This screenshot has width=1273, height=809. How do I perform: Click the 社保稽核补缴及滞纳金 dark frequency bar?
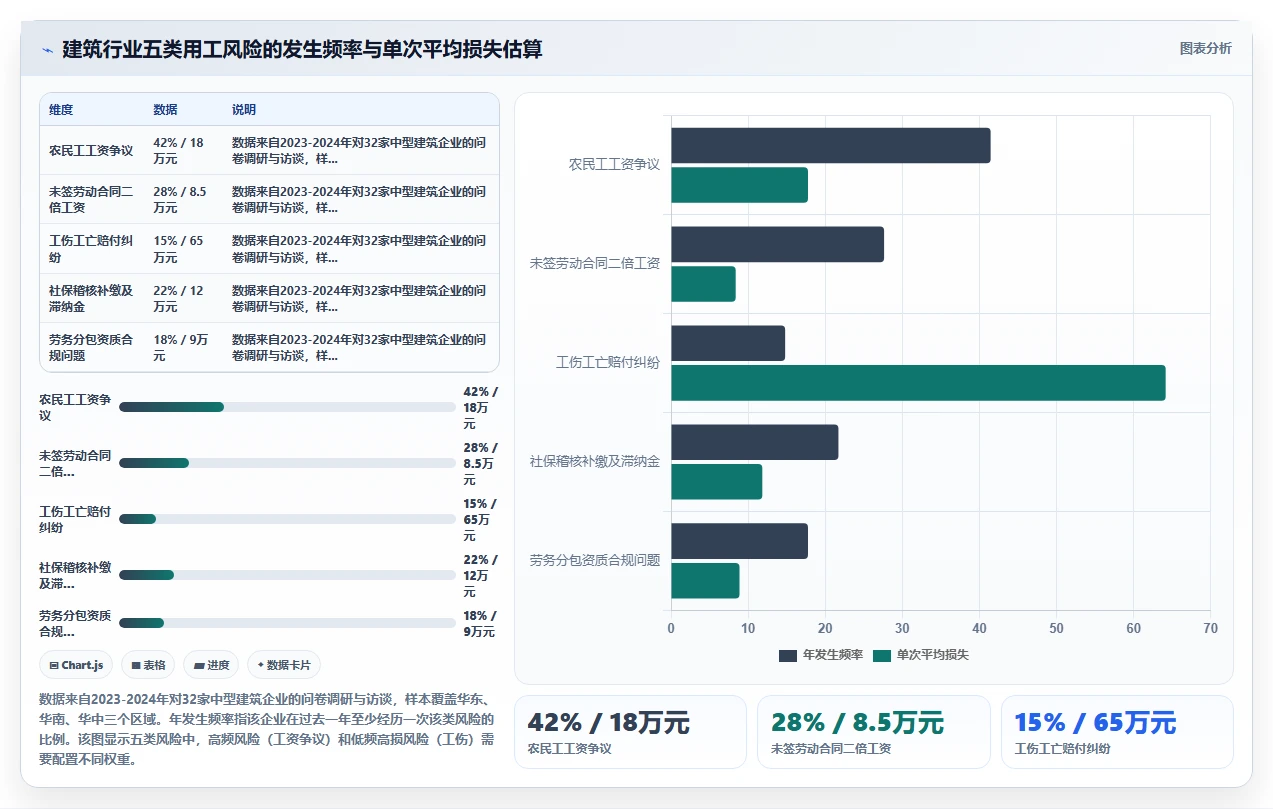pyautogui.click(x=755, y=442)
